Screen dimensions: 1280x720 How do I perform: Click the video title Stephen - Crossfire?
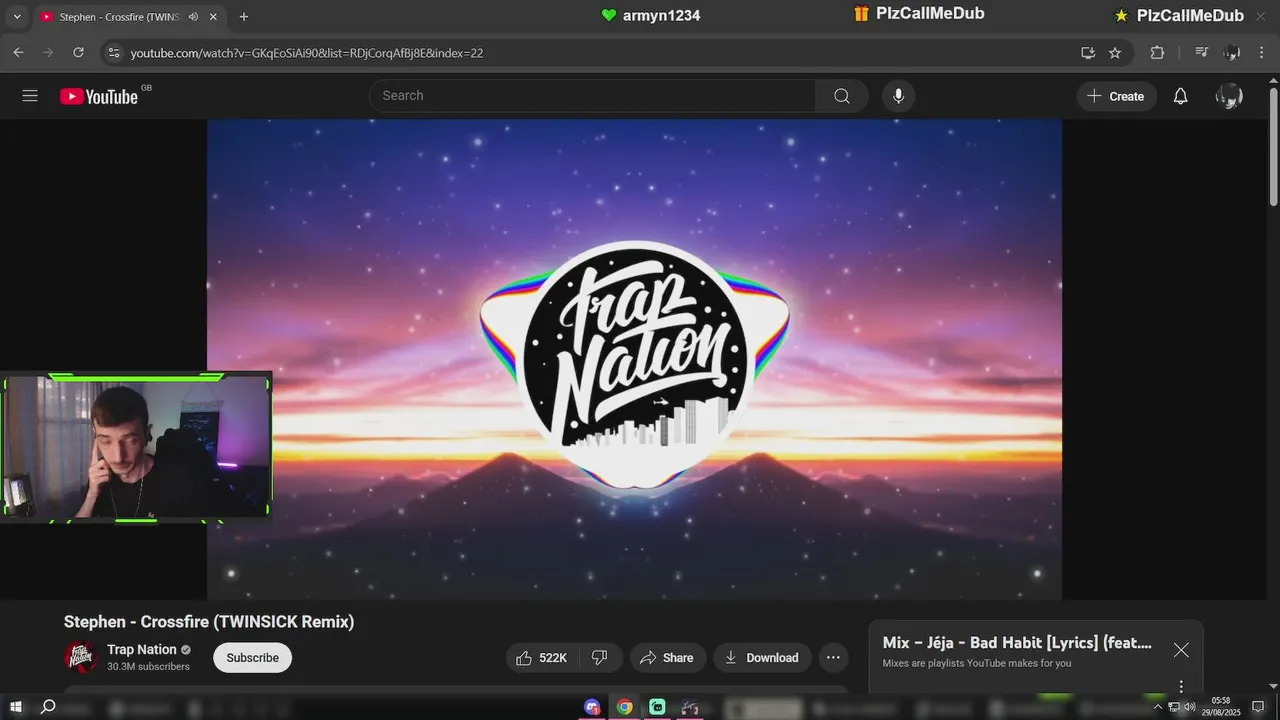pos(209,621)
